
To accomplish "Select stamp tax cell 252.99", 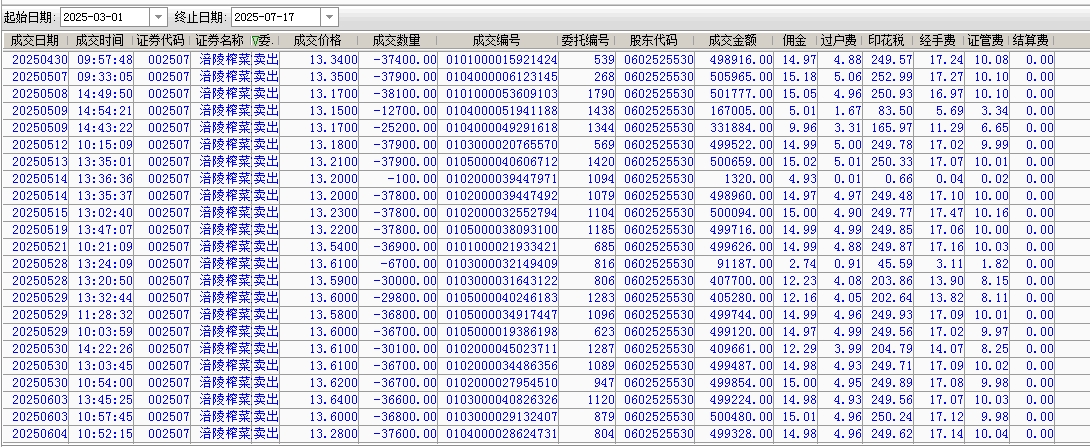I will tap(891, 77).
